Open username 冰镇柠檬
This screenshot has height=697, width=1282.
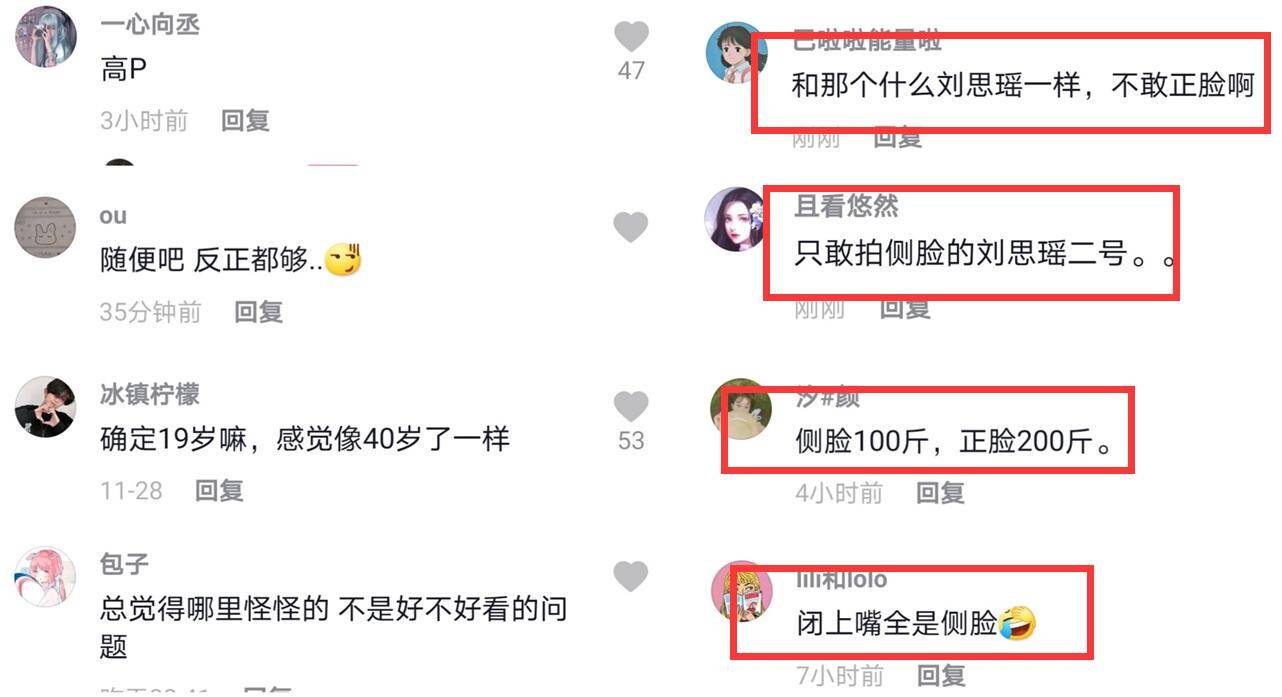point(150,394)
